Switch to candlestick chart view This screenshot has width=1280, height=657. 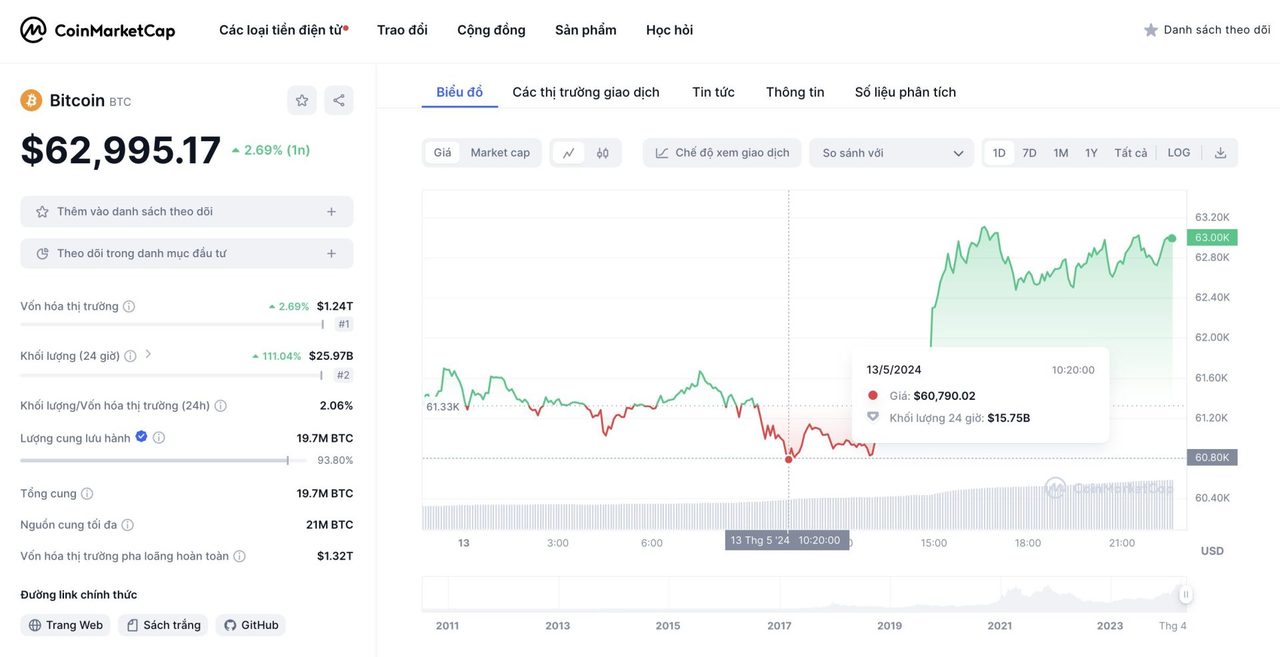(603, 153)
